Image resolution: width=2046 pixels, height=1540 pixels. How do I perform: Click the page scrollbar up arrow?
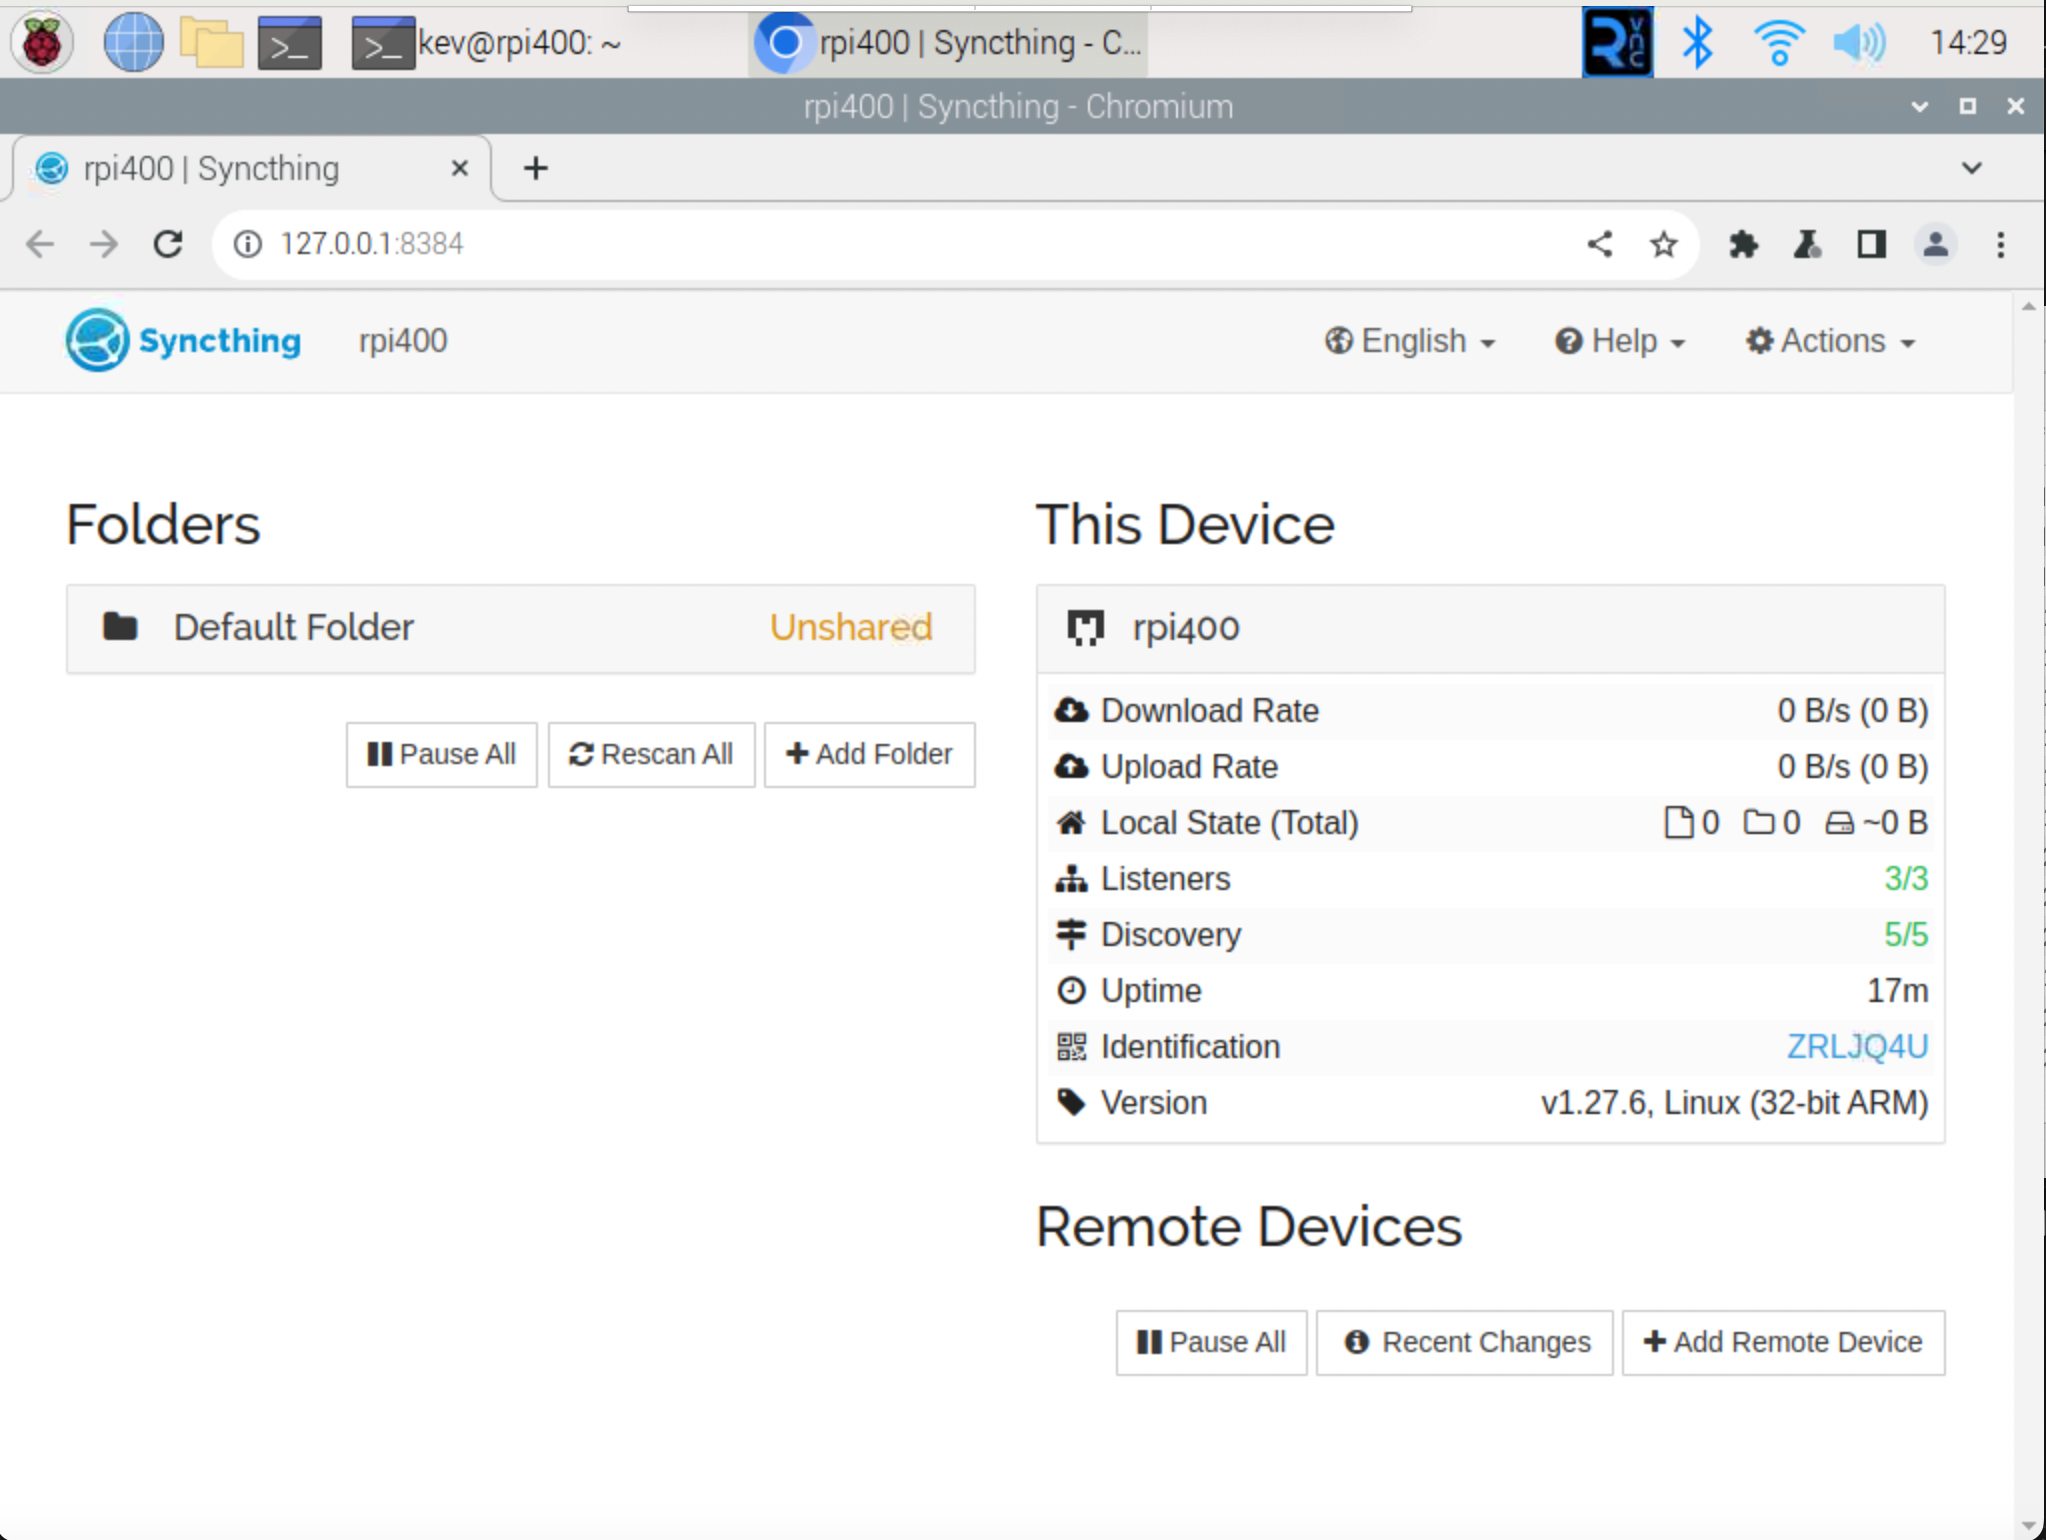2029,306
